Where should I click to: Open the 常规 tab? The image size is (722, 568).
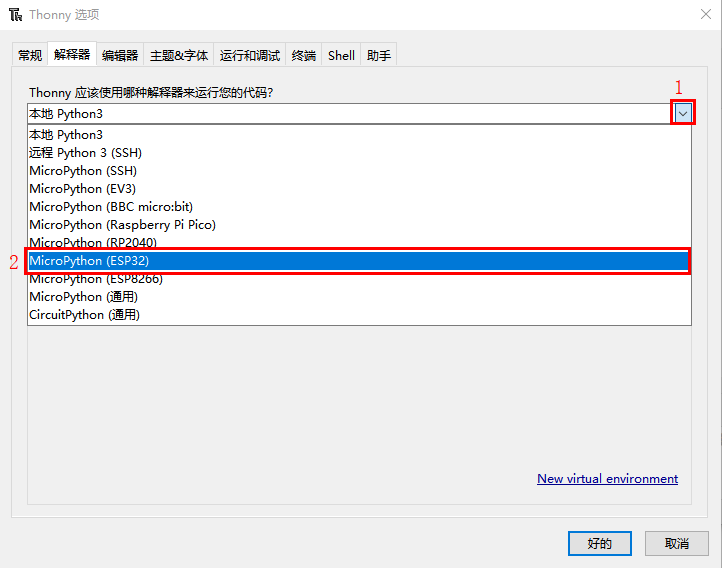tap(30, 56)
